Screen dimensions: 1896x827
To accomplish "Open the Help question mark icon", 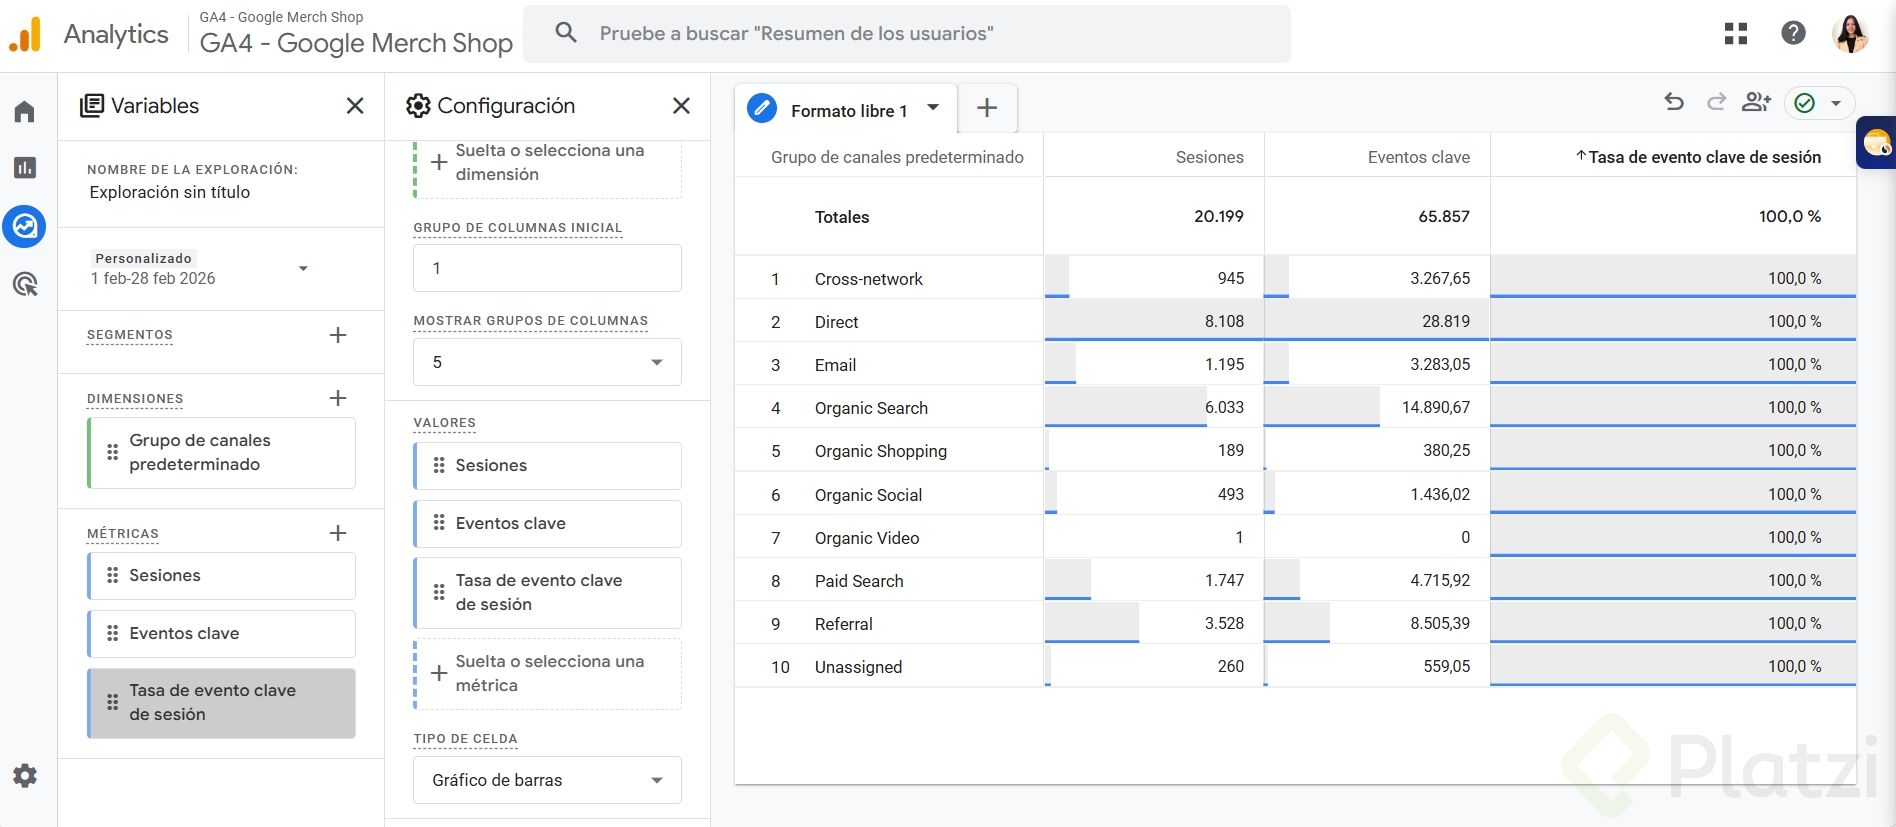I will (1793, 33).
